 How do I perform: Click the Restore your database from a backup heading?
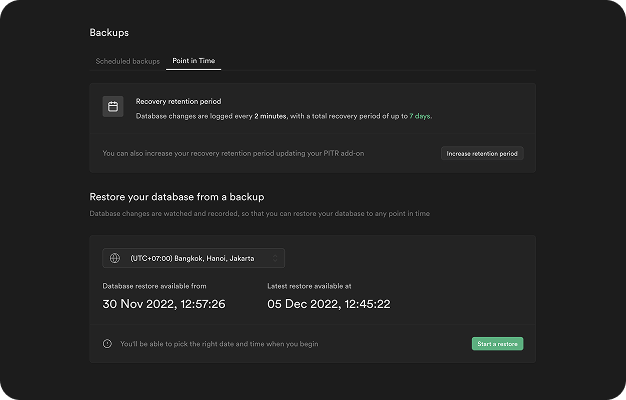(177, 197)
